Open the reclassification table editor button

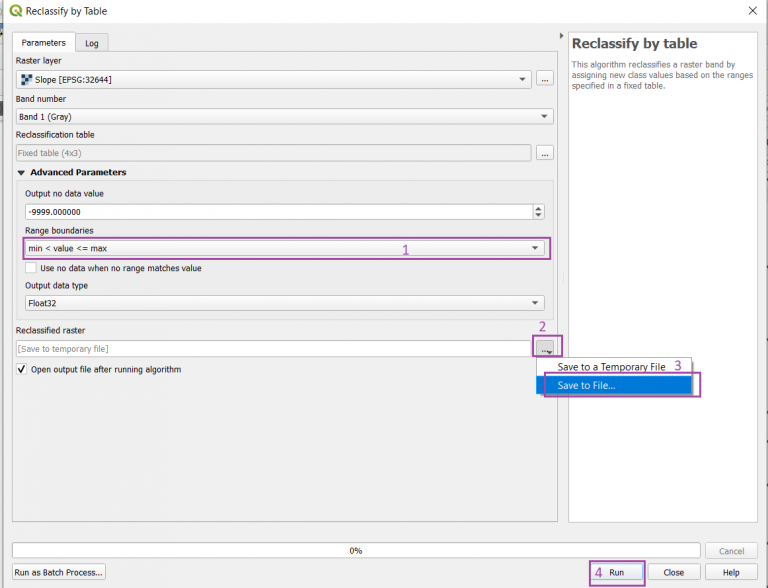click(x=544, y=153)
